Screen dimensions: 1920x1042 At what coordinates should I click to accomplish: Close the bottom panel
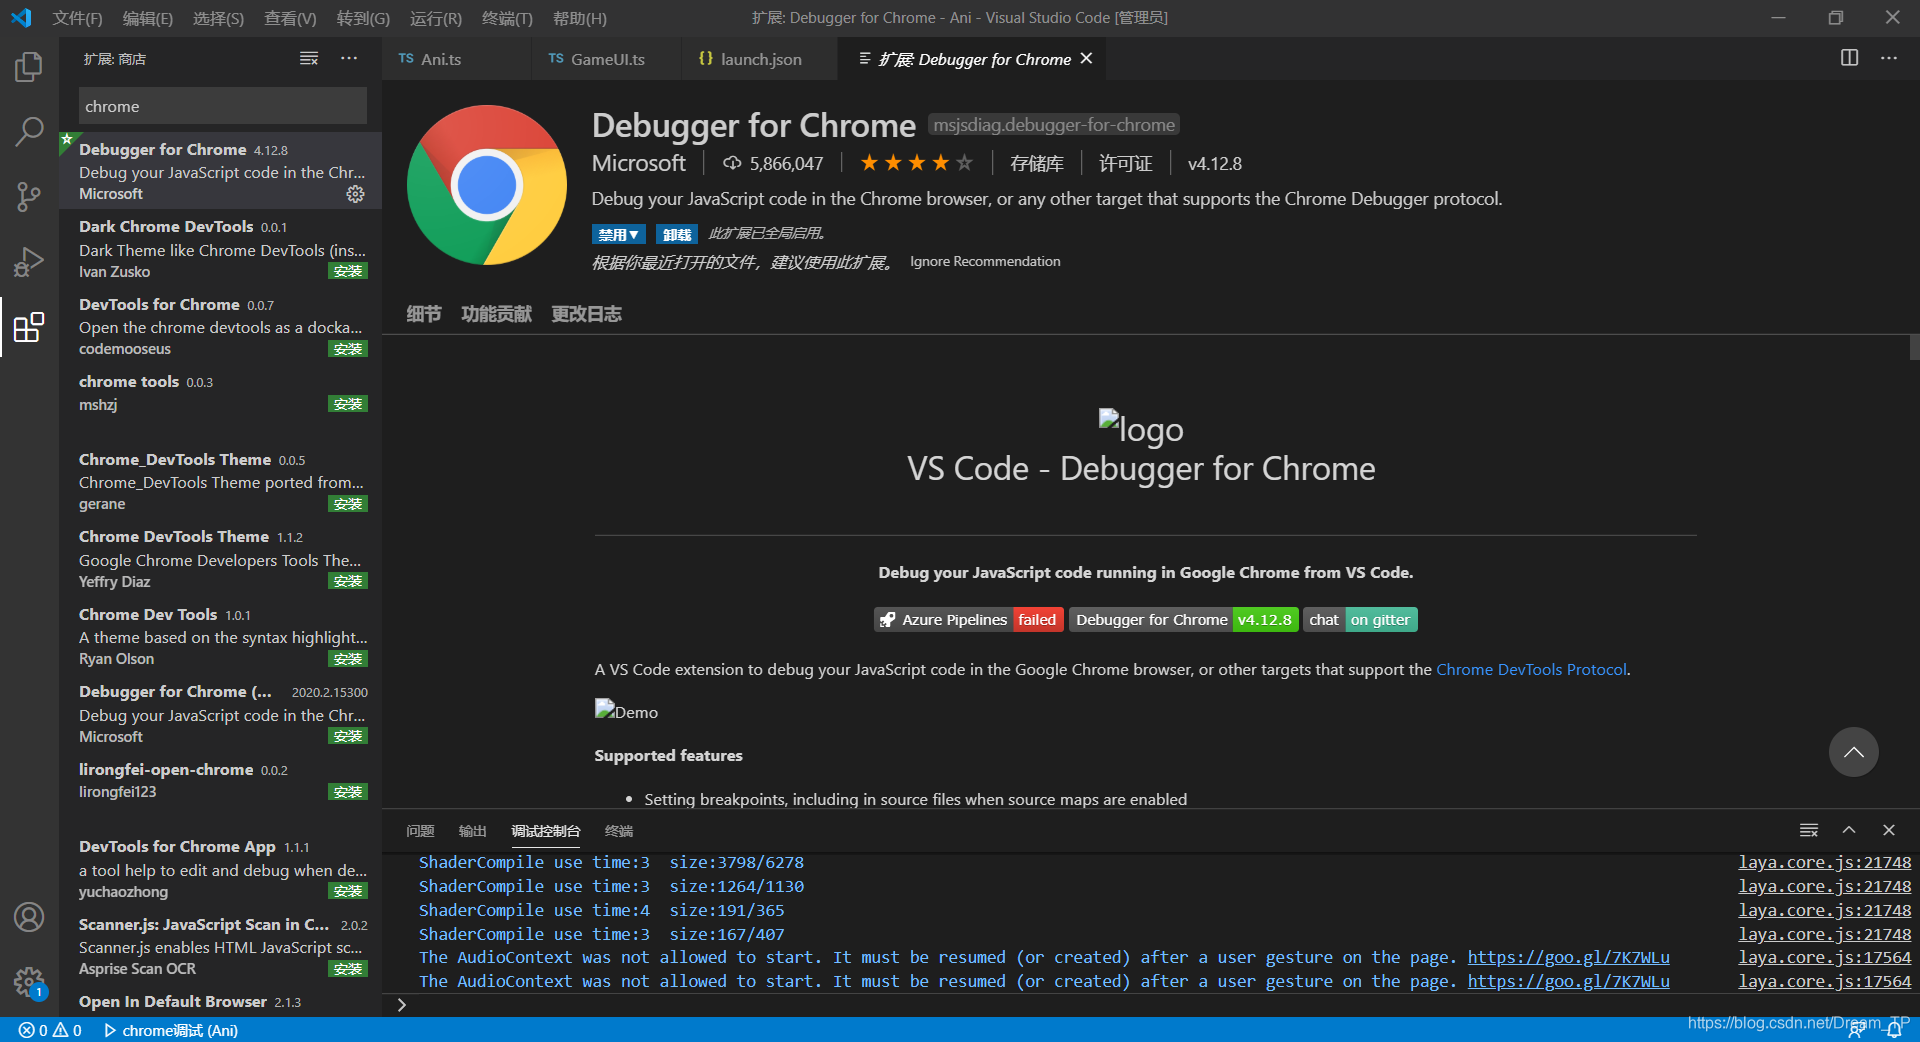(1889, 830)
